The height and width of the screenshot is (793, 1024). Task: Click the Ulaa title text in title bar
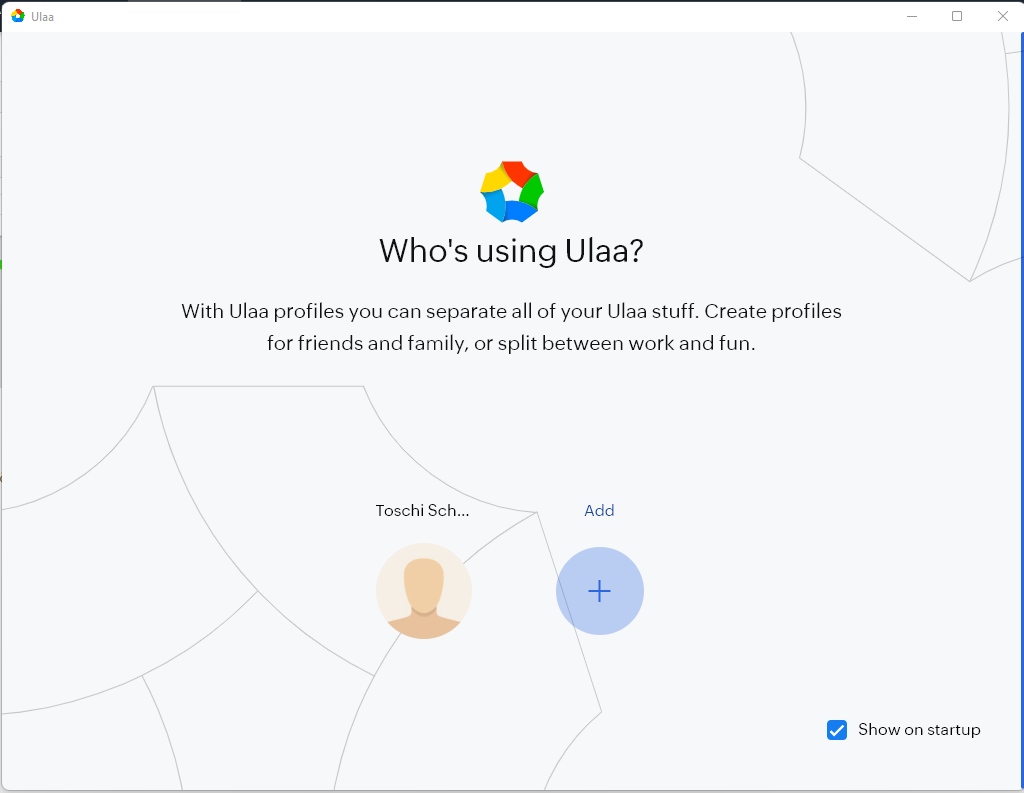pos(42,17)
